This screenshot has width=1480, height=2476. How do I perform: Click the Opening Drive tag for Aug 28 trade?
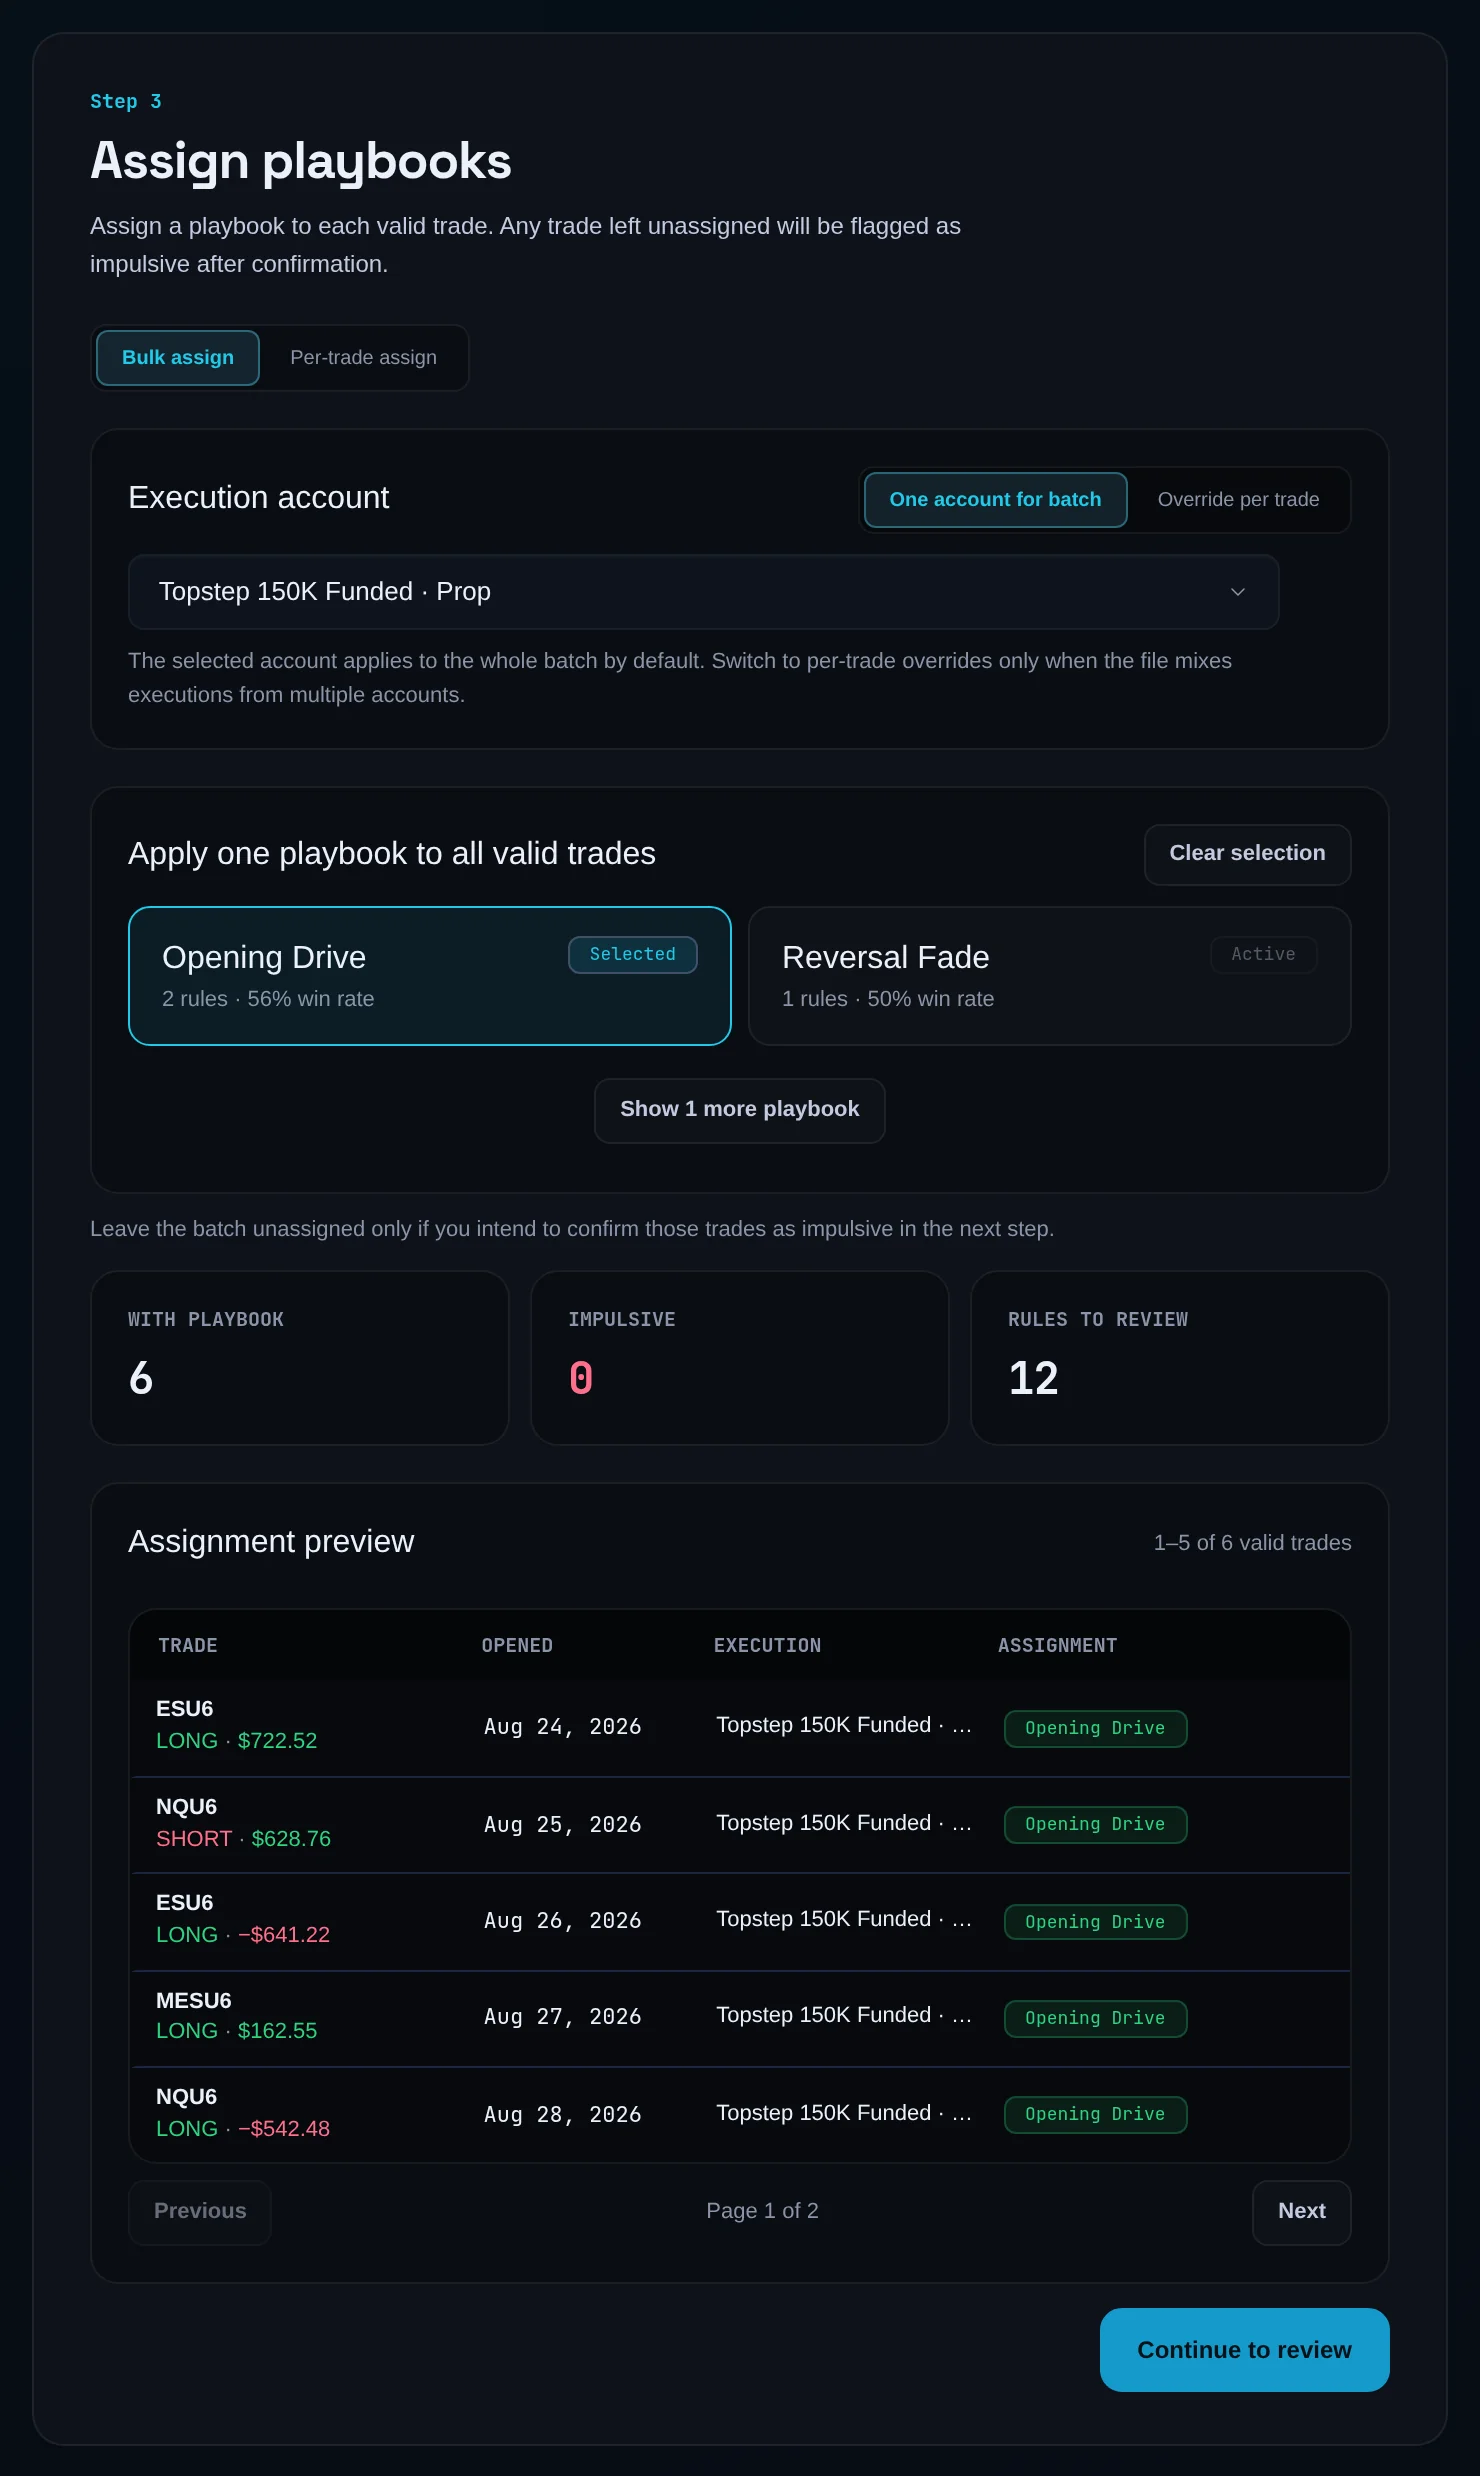pyautogui.click(x=1095, y=2115)
